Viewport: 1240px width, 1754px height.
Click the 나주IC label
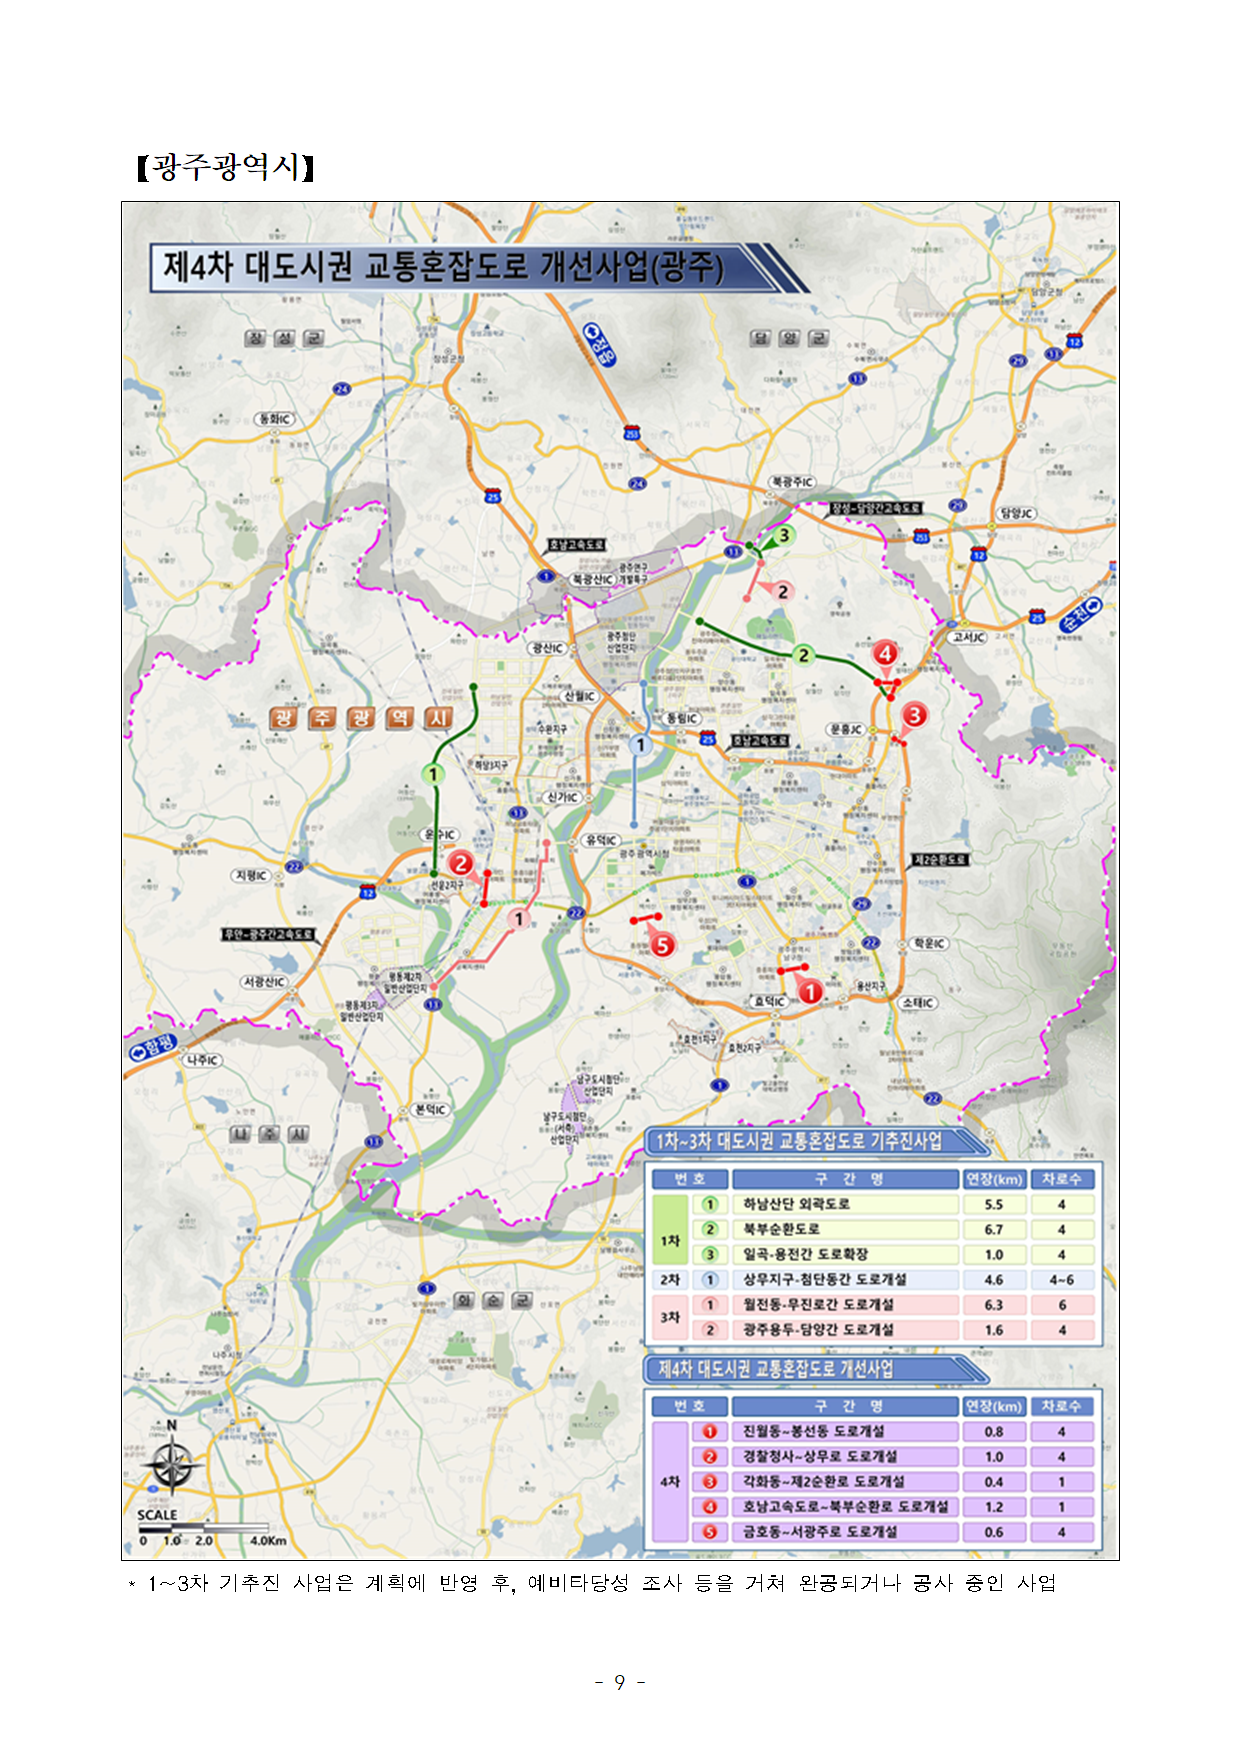click(202, 1060)
